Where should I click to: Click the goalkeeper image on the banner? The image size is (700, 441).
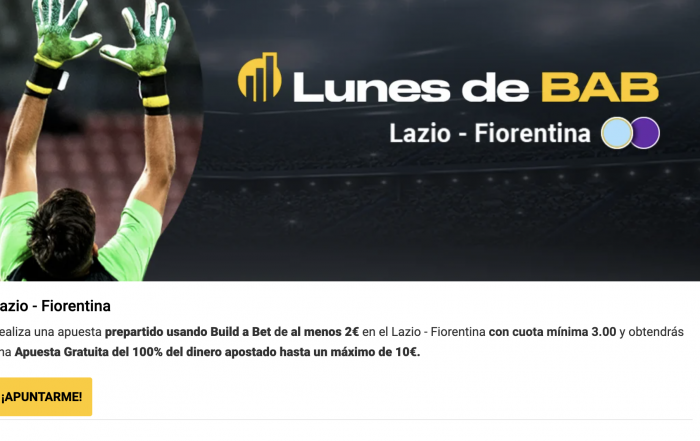[x=96, y=140]
